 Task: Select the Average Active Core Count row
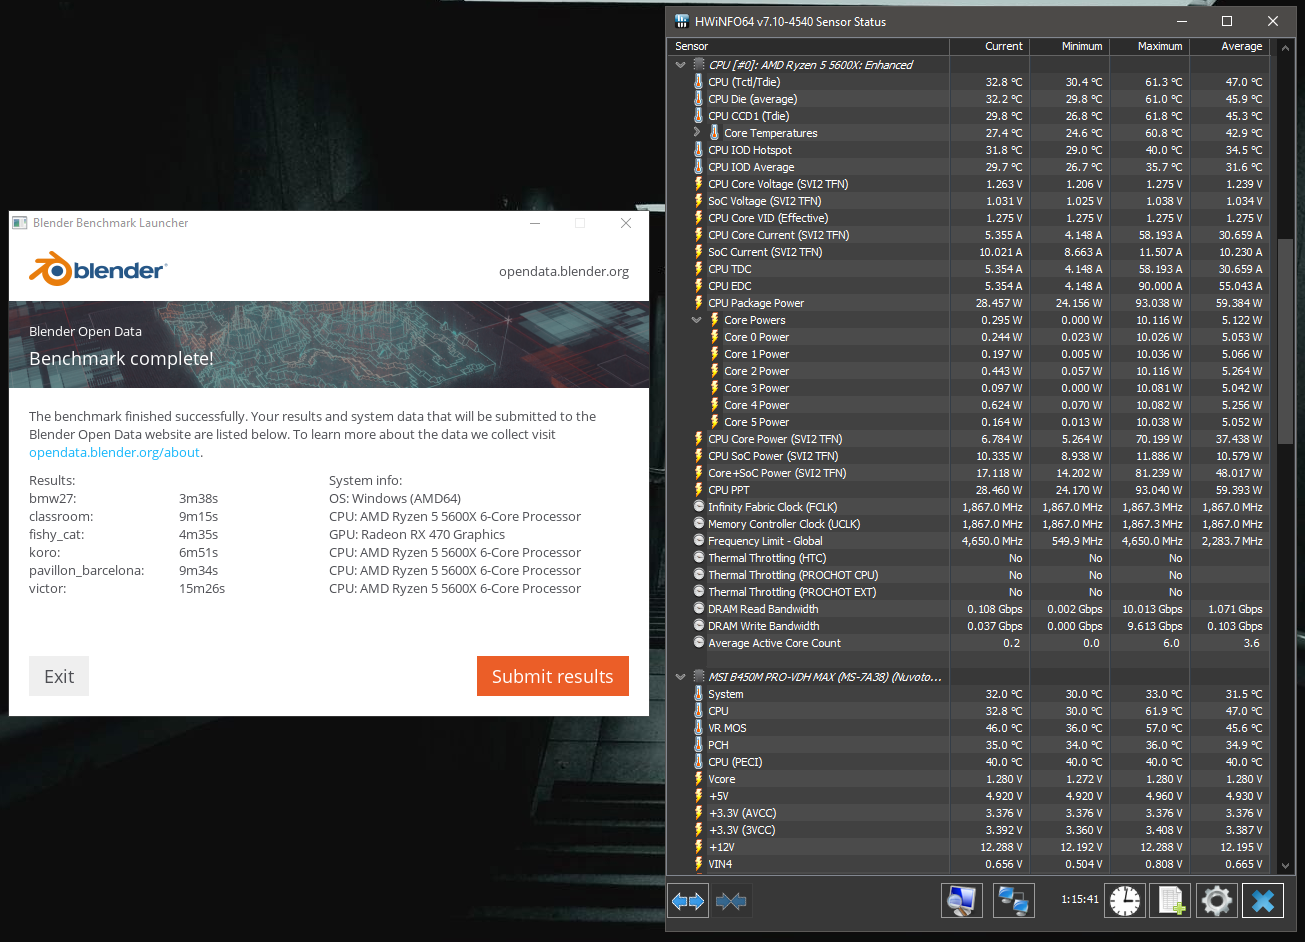968,643
